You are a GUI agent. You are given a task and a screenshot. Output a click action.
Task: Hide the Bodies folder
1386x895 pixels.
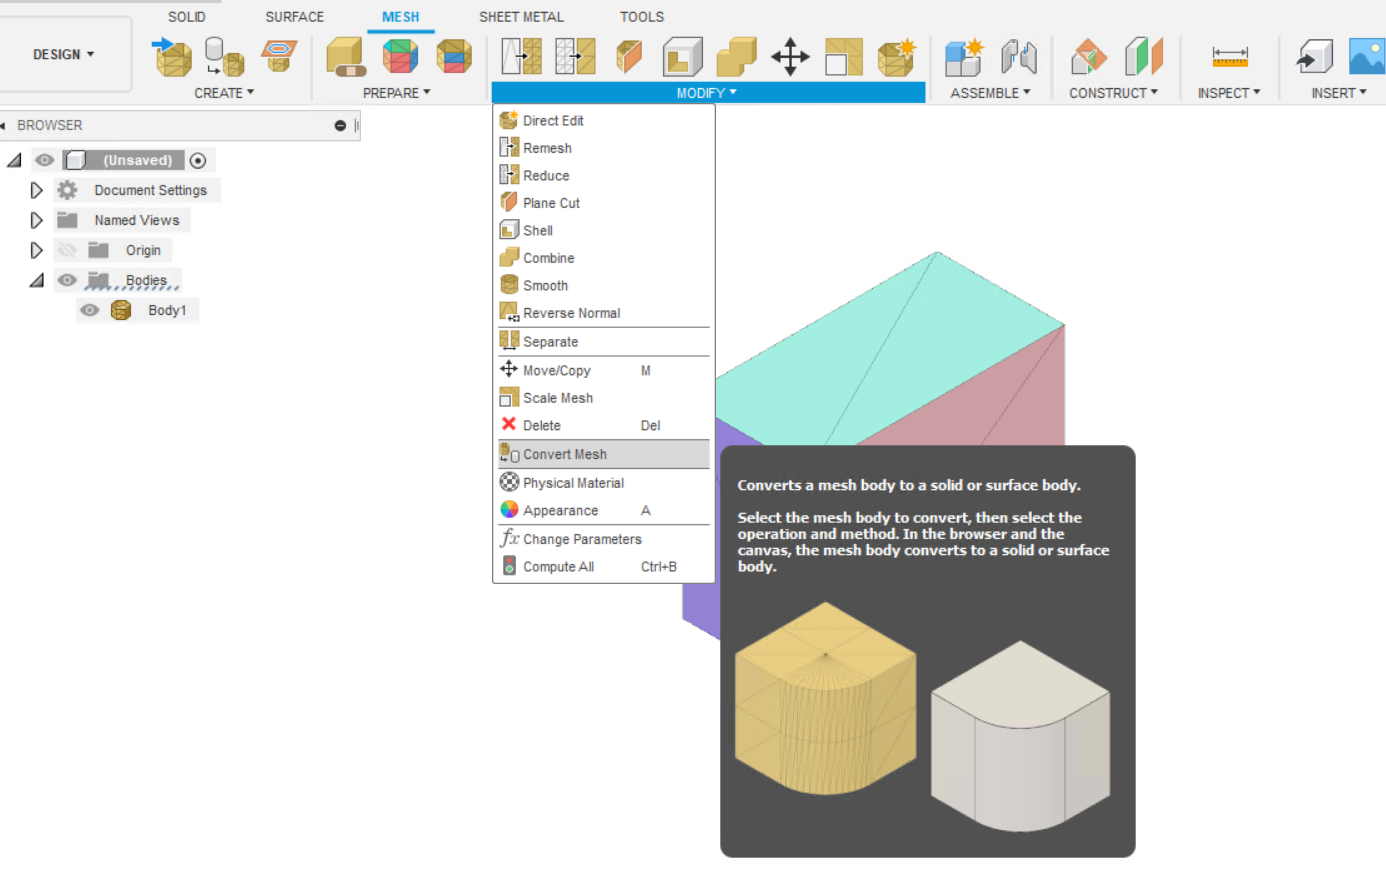click(x=66, y=280)
